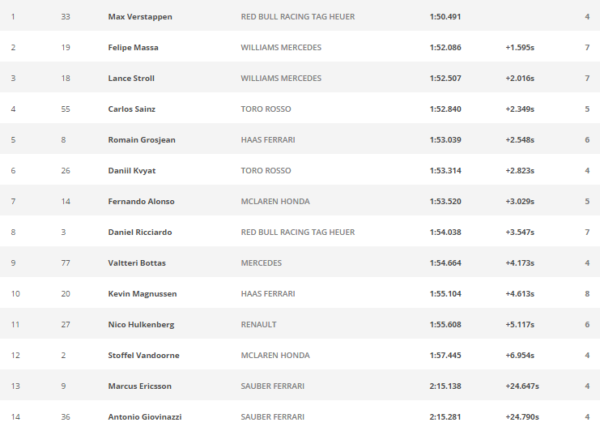Screen dimensions: 600x431
Task: Select Romain Grosjean's name
Action: [x=141, y=140]
